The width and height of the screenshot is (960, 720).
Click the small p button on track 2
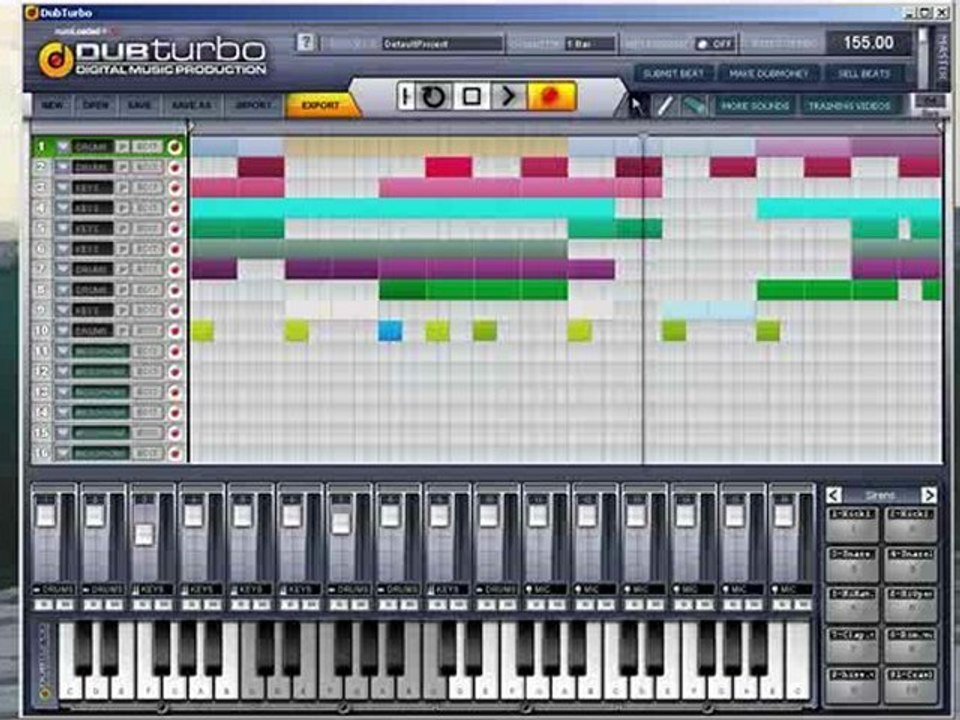(122, 167)
